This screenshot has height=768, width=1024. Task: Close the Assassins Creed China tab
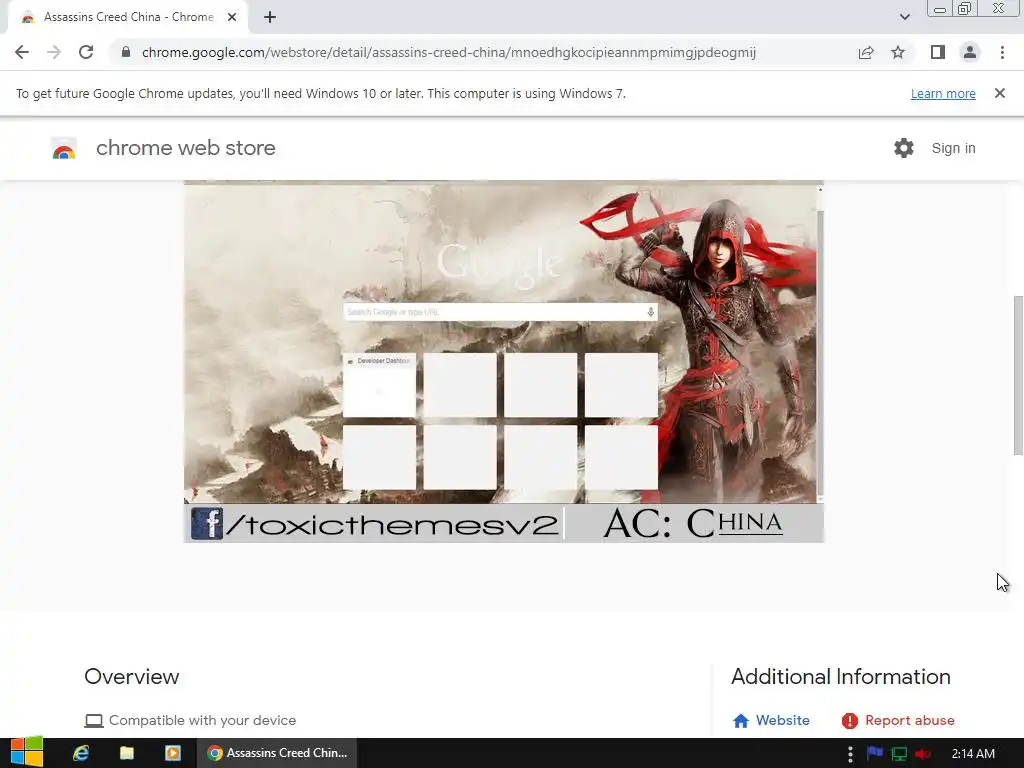[x=232, y=17]
